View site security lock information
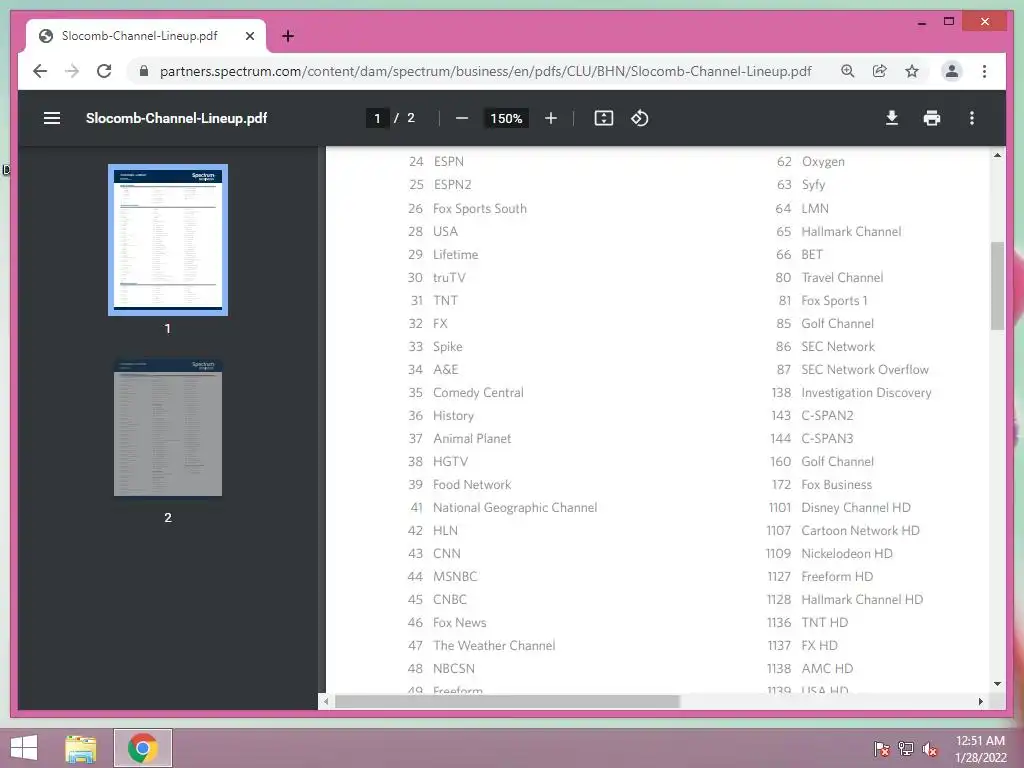This screenshot has height=768, width=1024. (x=144, y=71)
